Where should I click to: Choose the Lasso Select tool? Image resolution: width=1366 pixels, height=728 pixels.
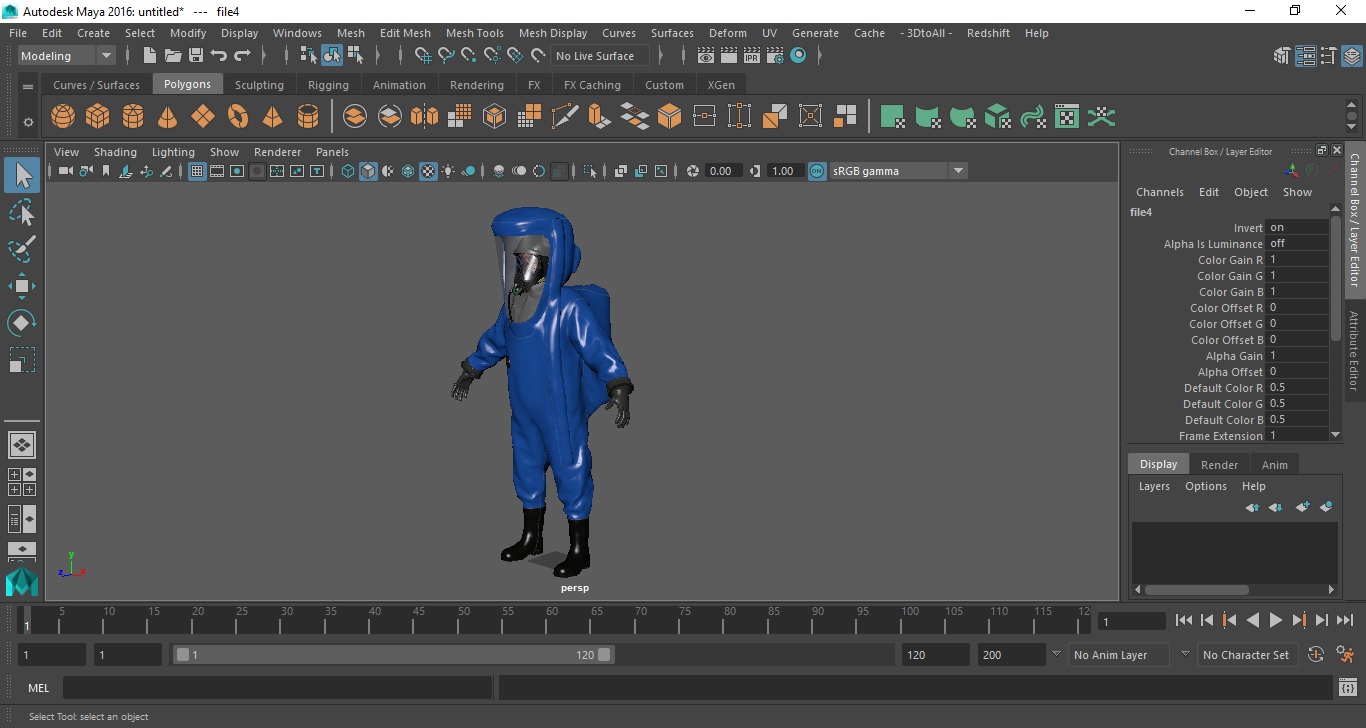[x=22, y=213]
